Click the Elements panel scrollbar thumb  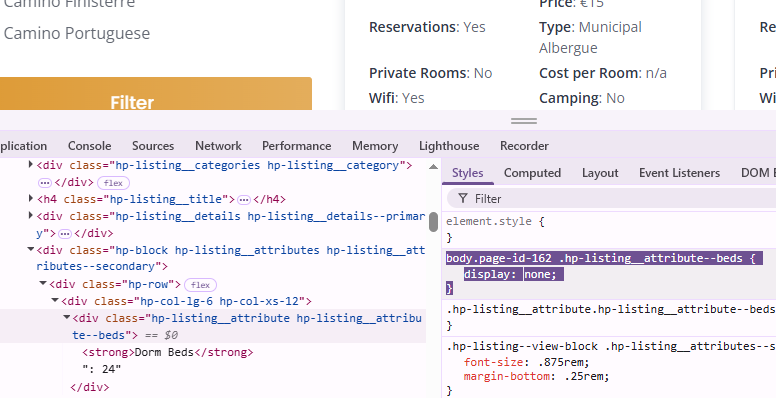pos(433,222)
